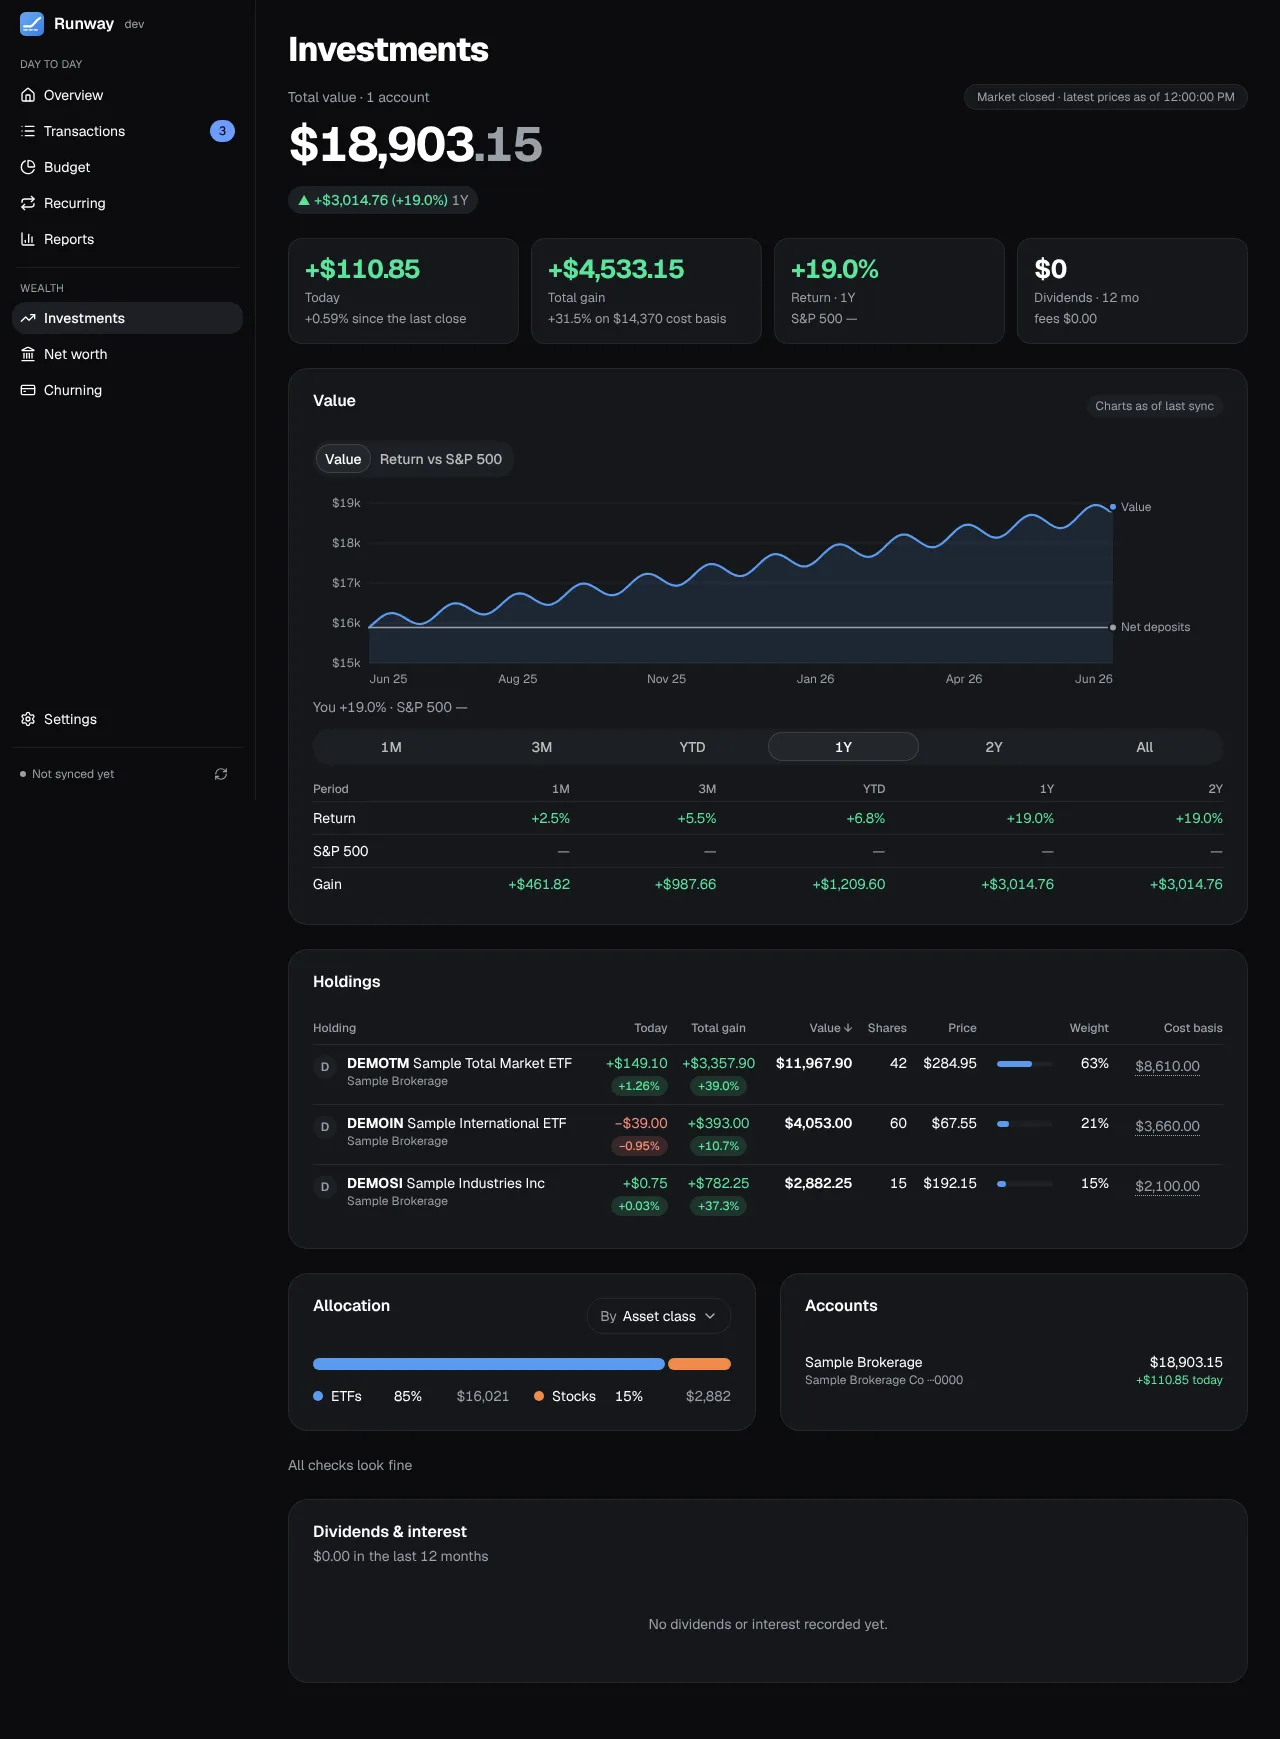This screenshot has height=1739, width=1280.
Task: Click the $8,610.00 cost basis link
Action: click(x=1167, y=1066)
